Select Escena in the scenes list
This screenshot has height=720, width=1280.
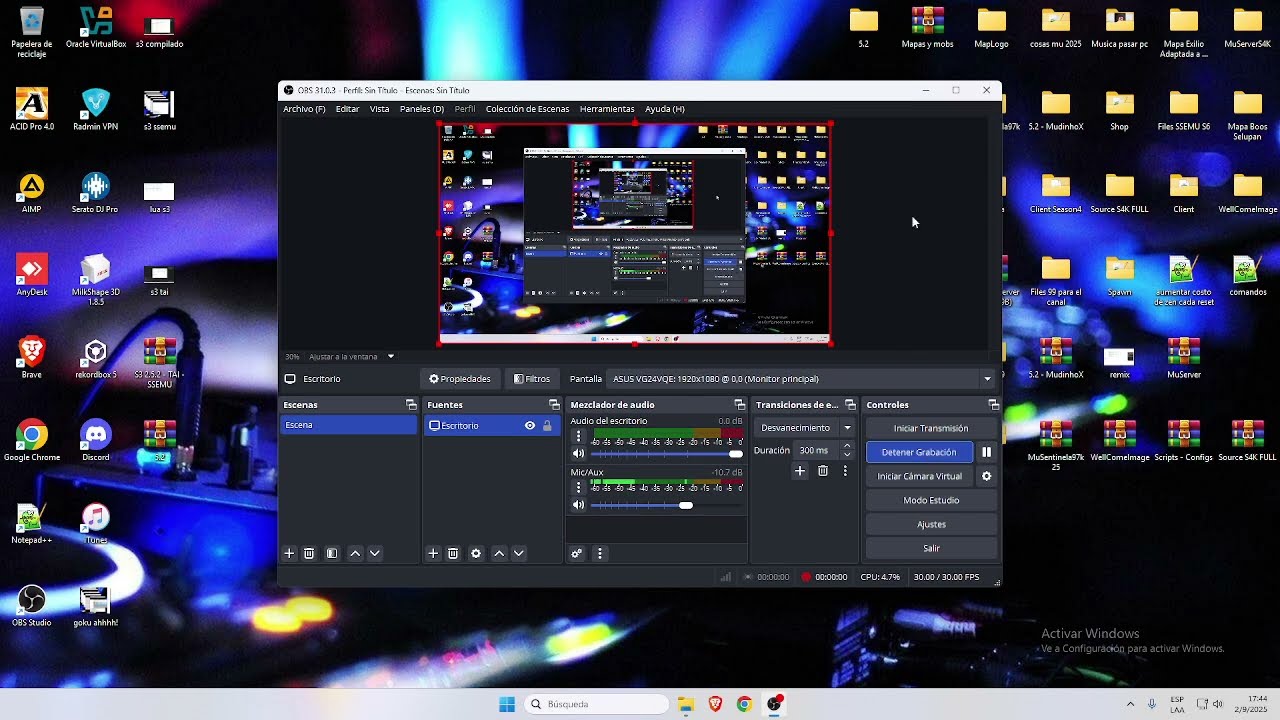(x=348, y=425)
